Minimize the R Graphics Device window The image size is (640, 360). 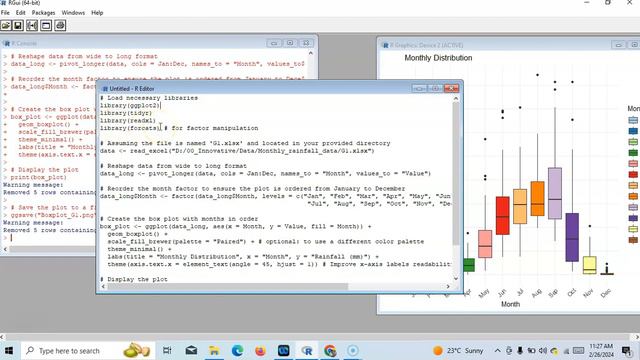click(x=618, y=45)
